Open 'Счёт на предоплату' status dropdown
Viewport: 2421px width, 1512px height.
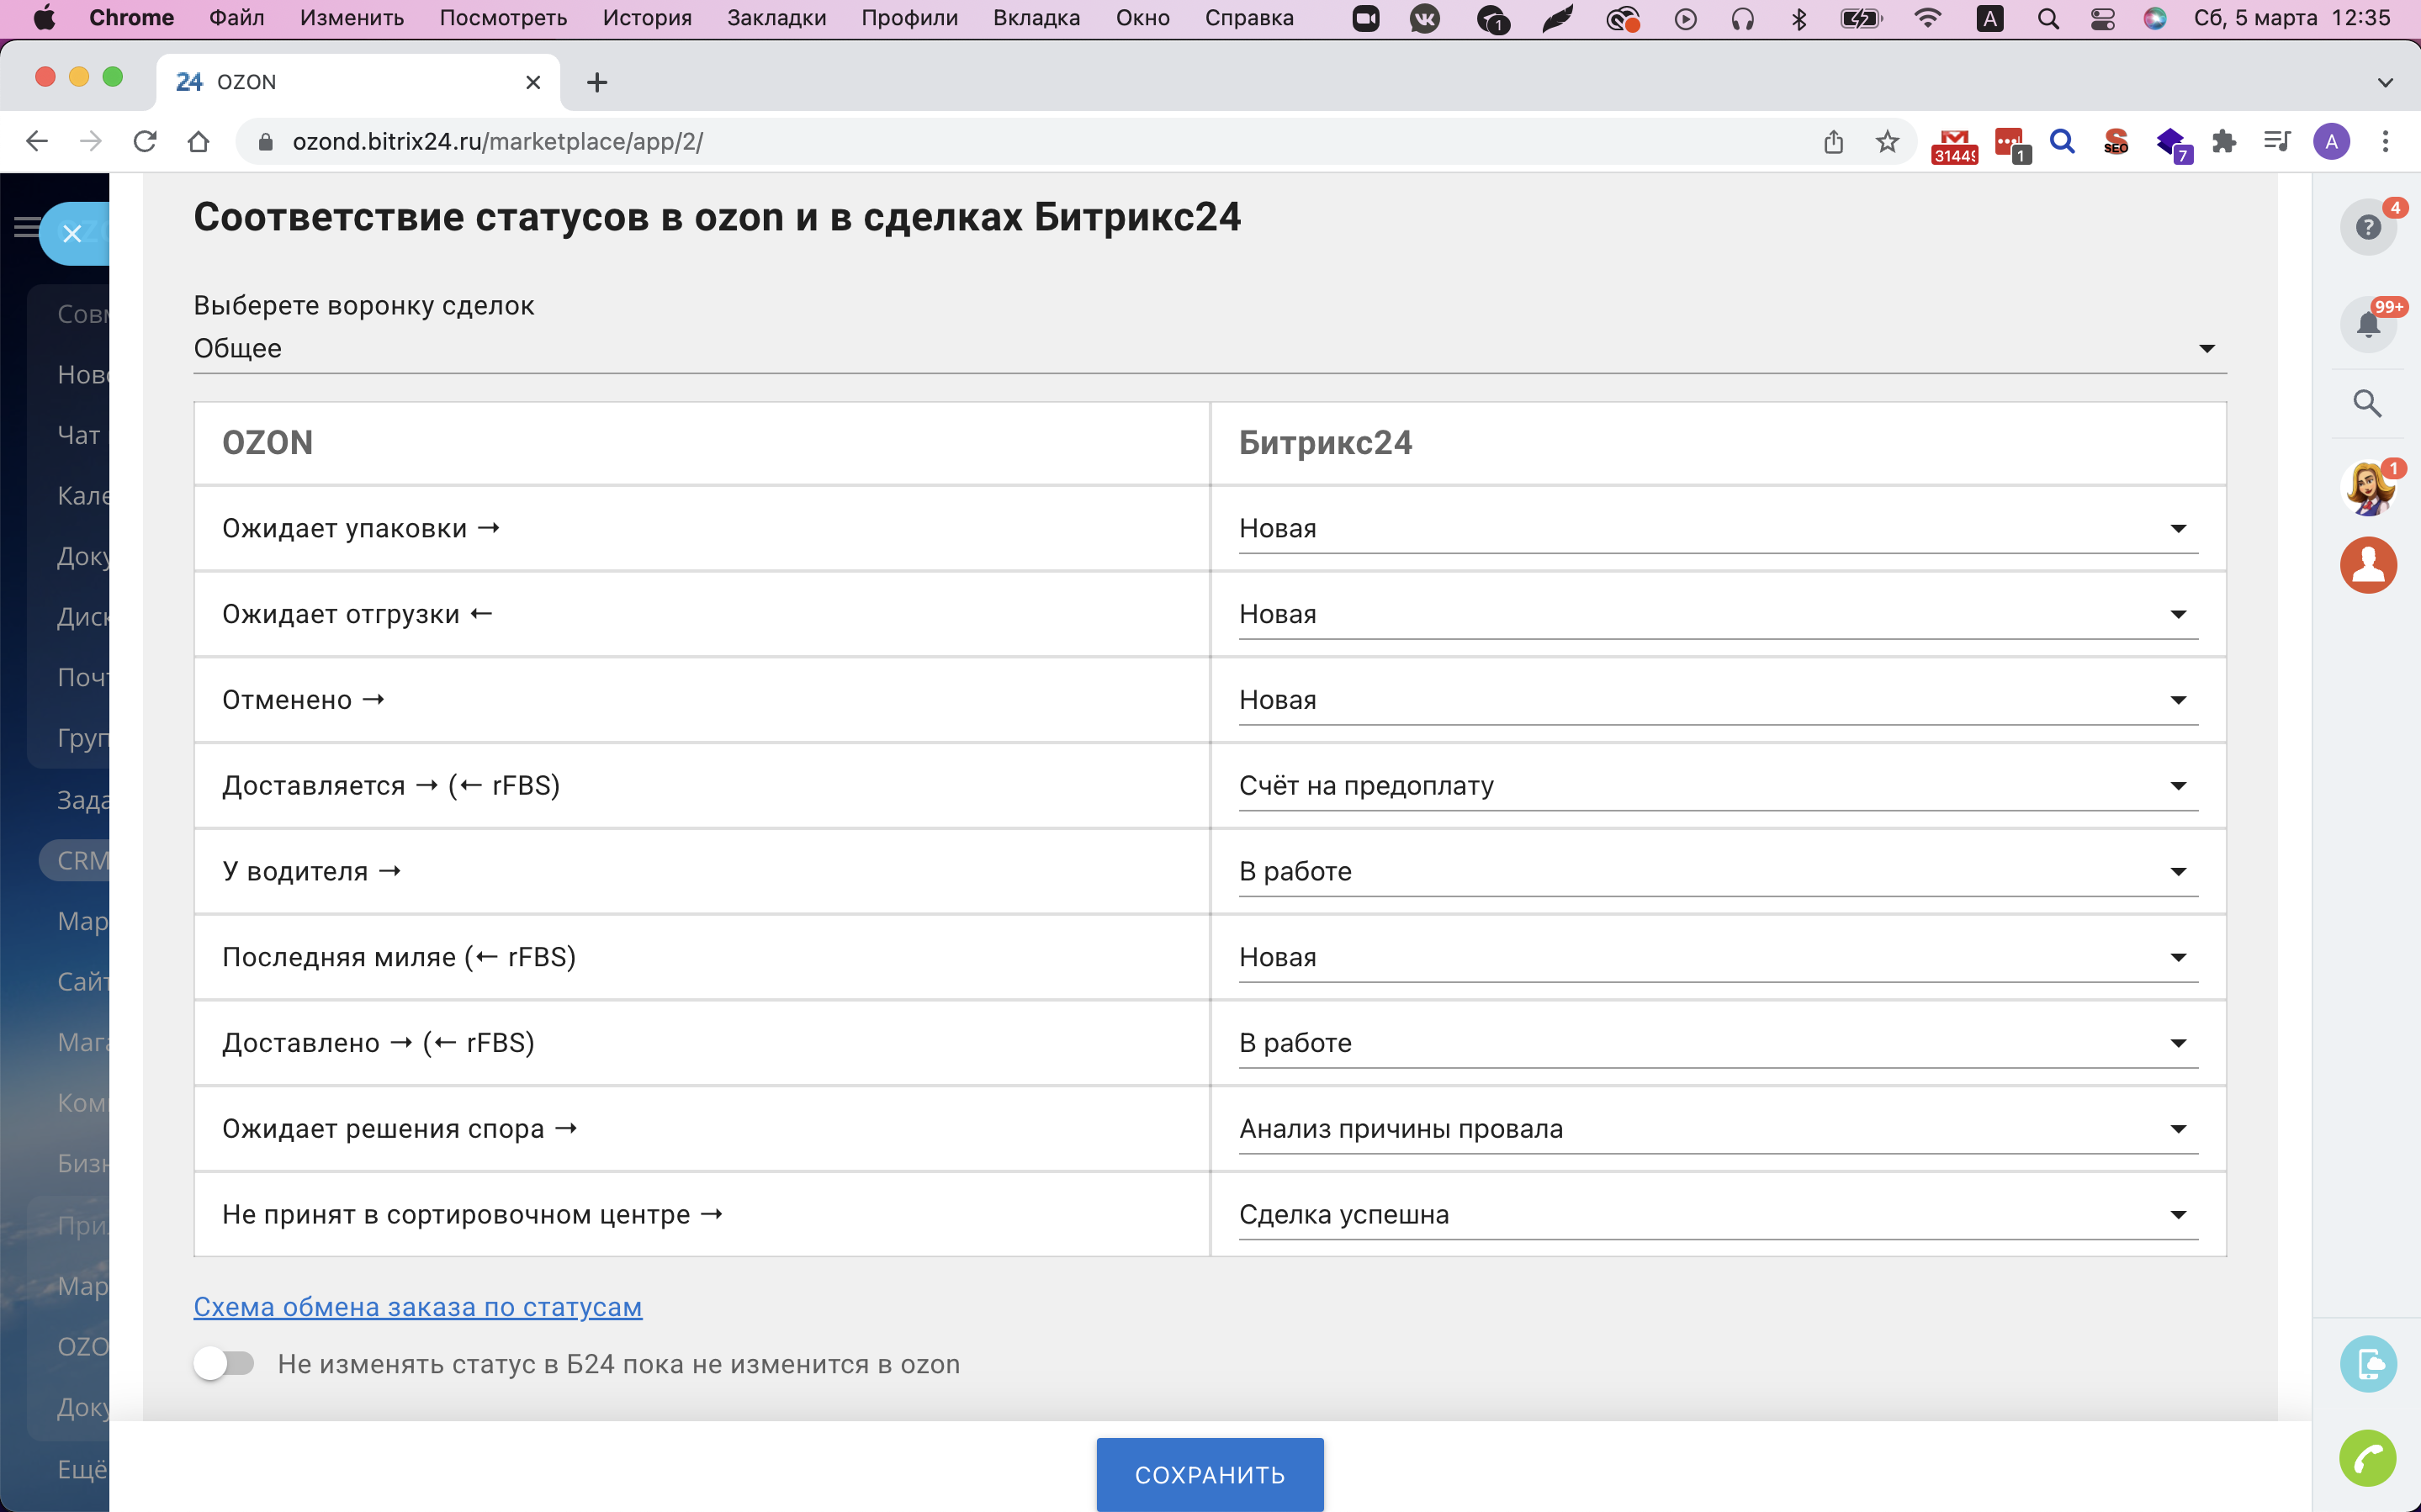tap(1717, 786)
